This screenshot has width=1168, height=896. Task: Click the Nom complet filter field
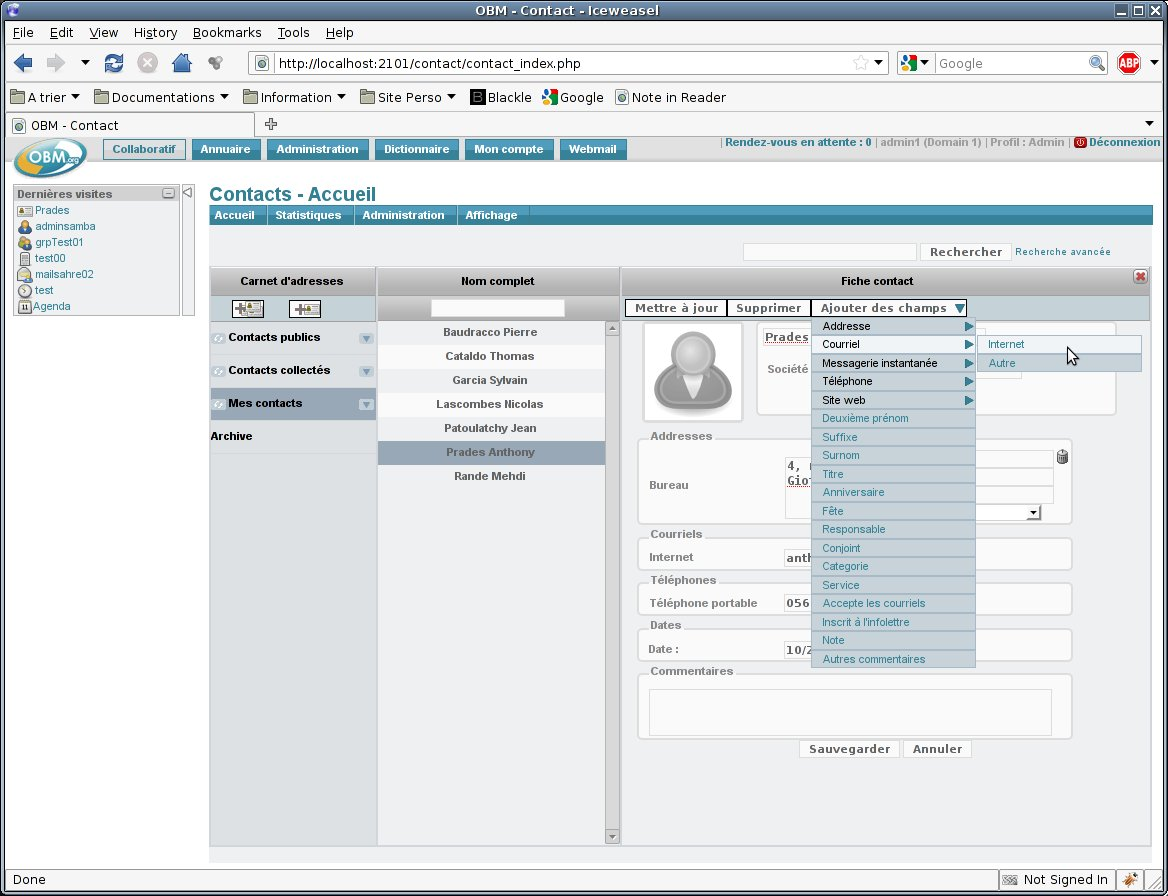[498, 308]
